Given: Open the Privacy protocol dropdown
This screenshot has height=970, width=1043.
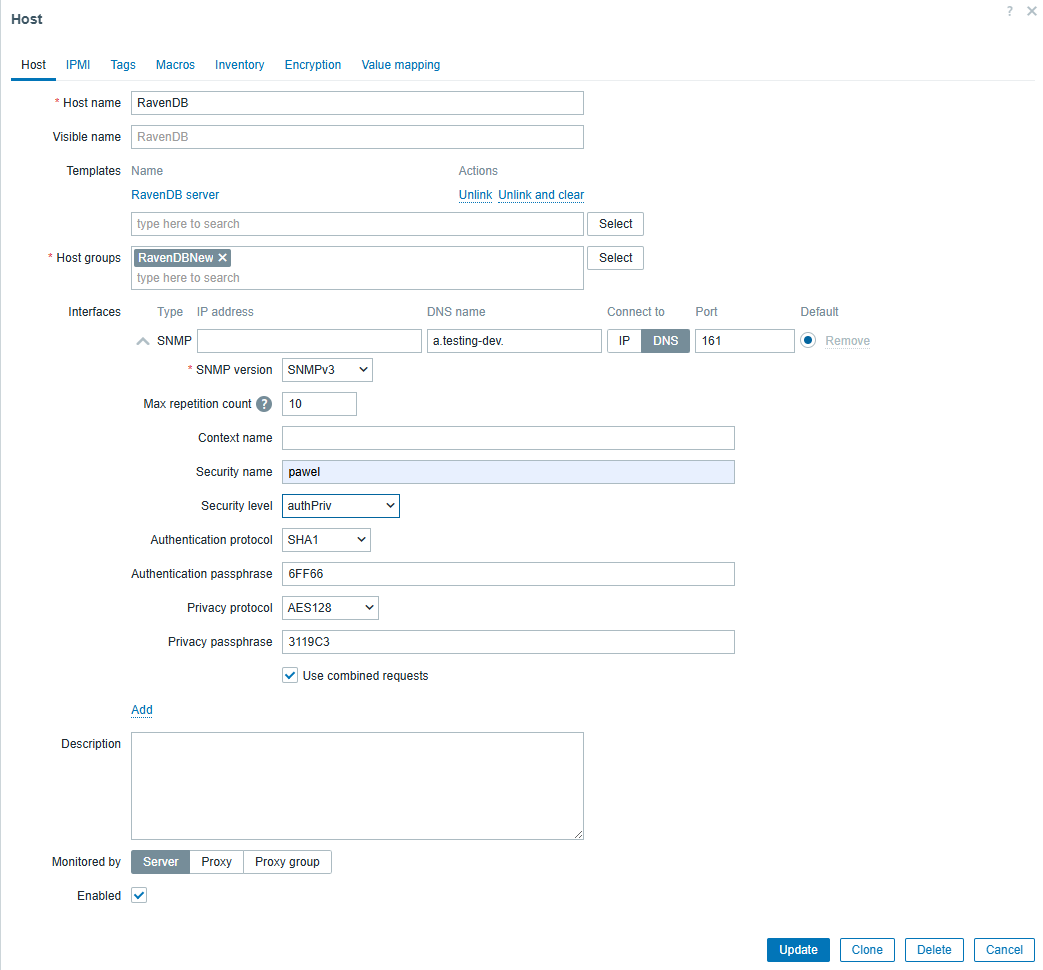Looking at the screenshot, I should (330, 608).
